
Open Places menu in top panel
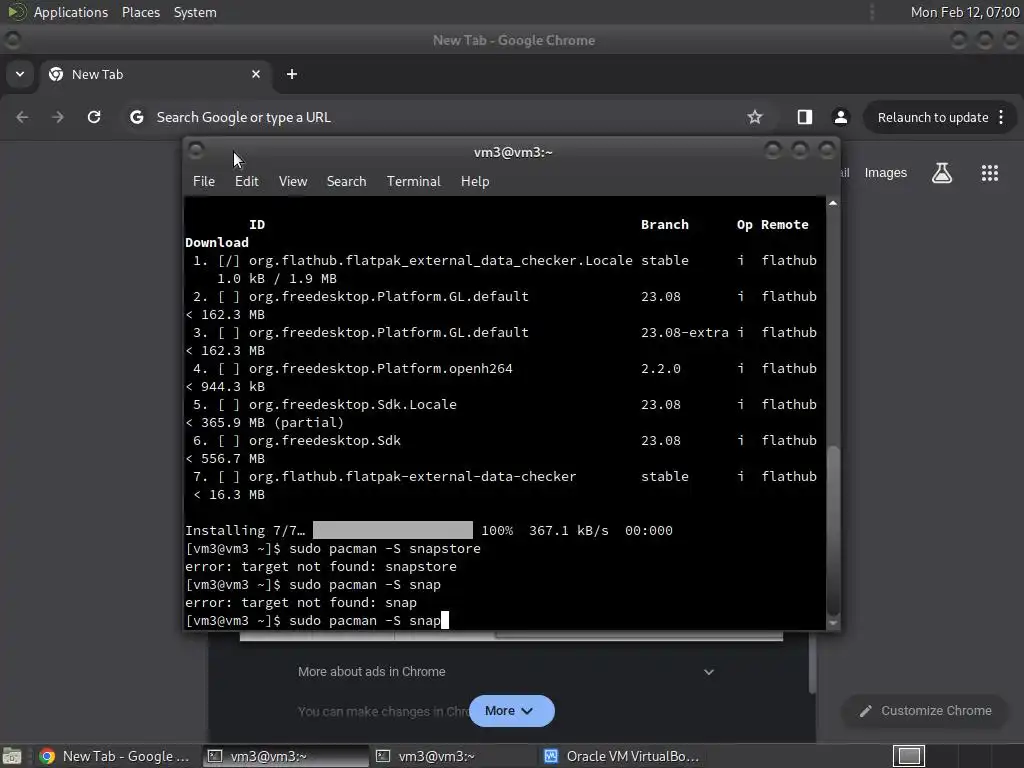coord(140,12)
